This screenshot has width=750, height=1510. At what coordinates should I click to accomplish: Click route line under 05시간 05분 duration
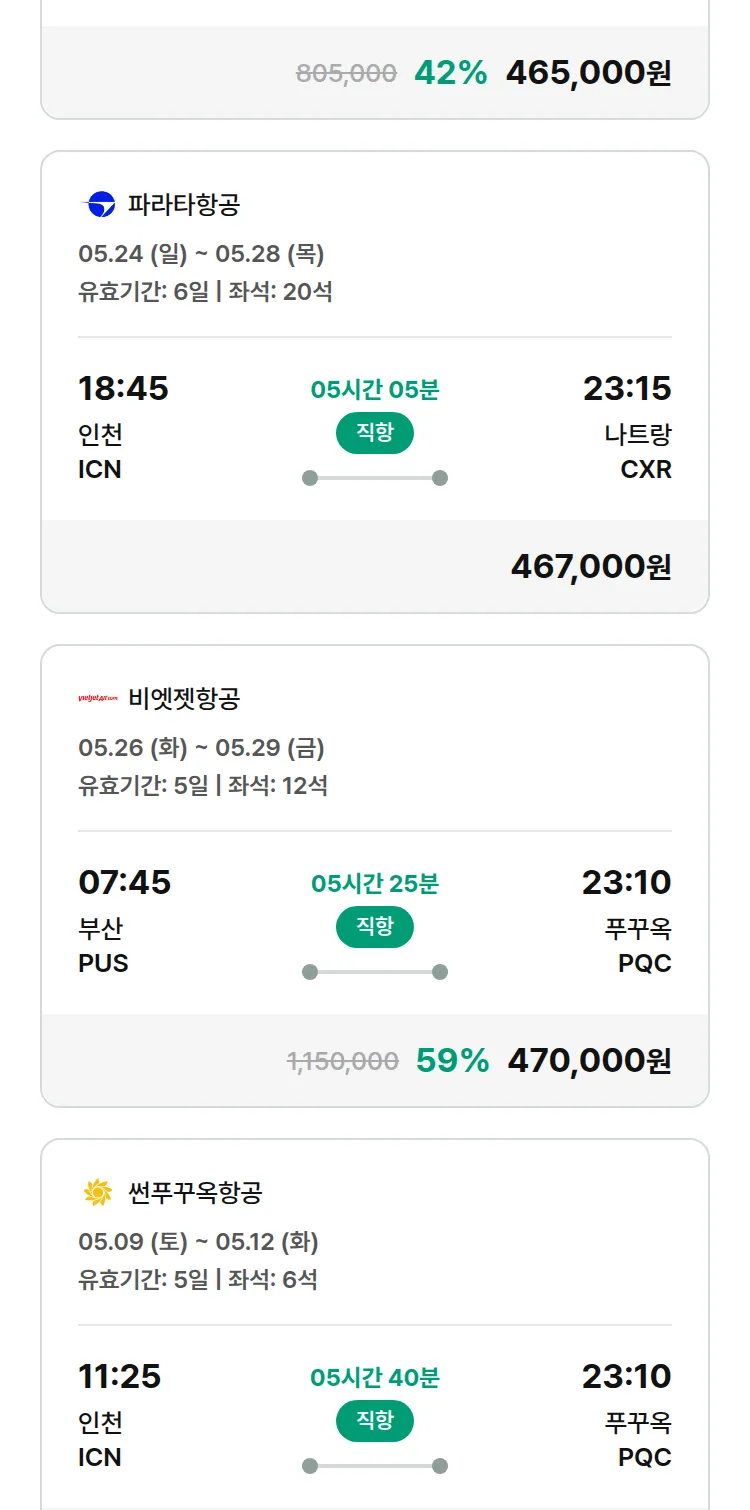click(x=375, y=478)
